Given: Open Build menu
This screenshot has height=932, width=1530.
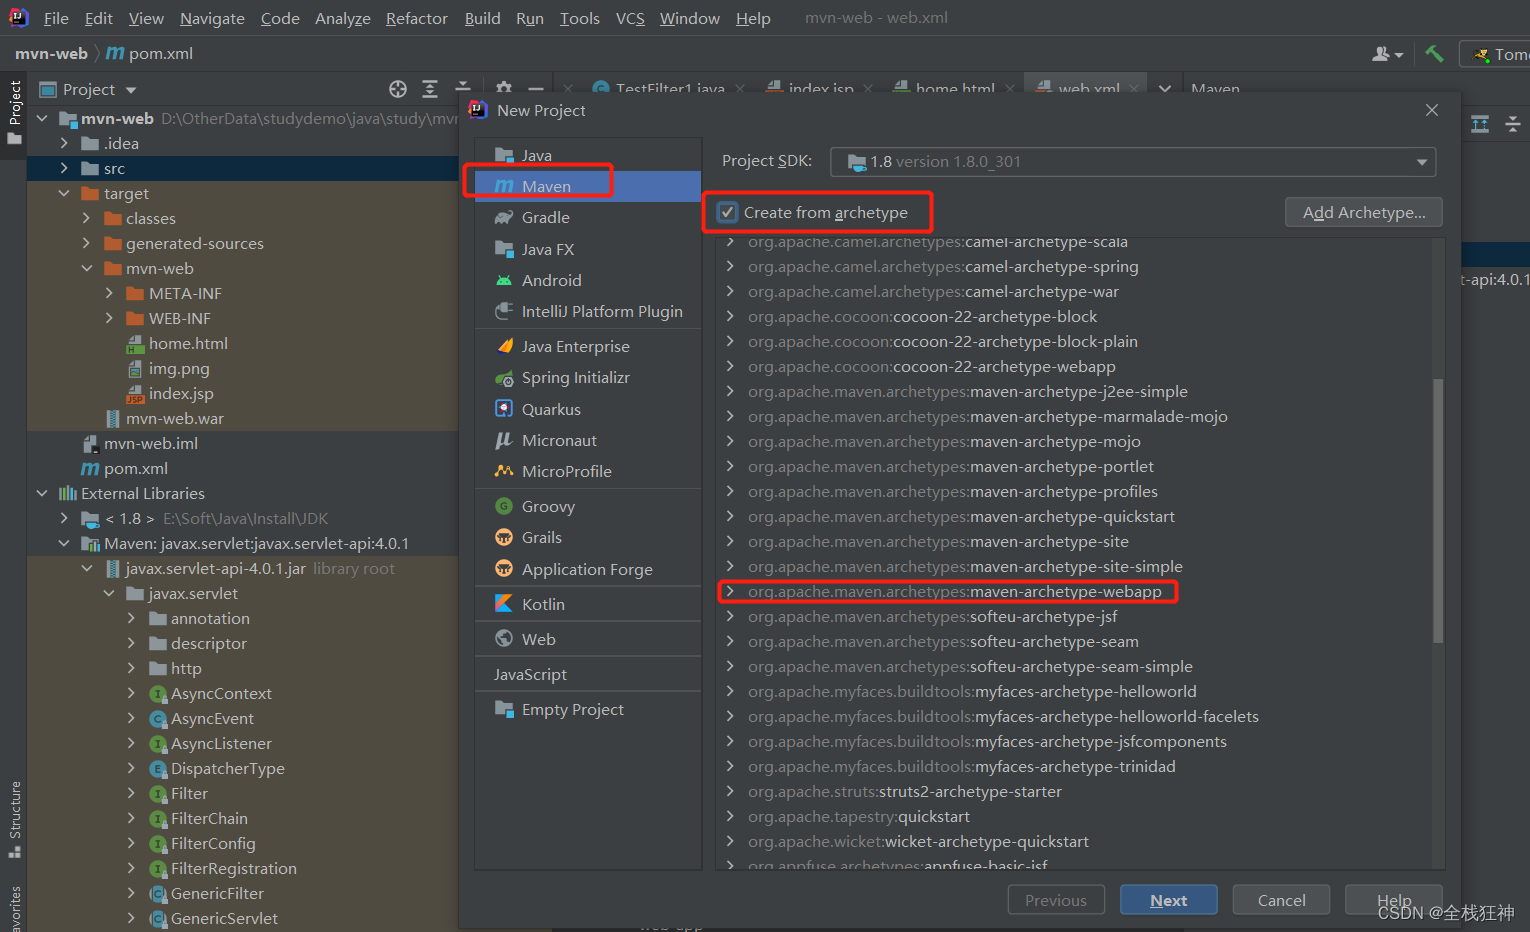Looking at the screenshot, I should pyautogui.click(x=482, y=18).
